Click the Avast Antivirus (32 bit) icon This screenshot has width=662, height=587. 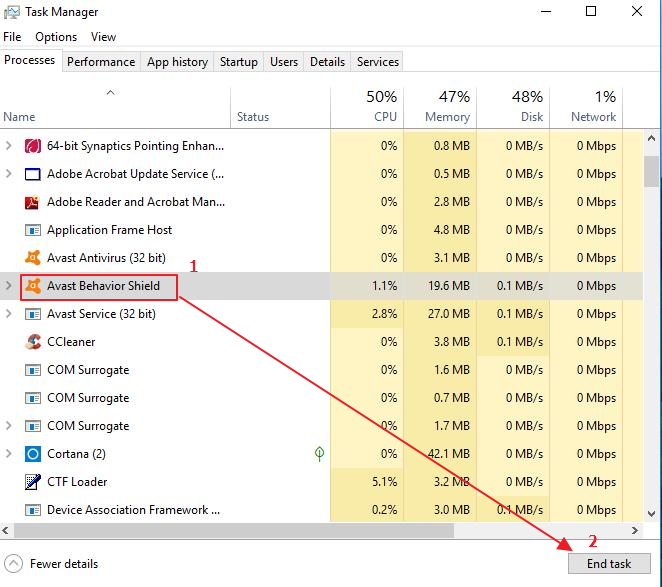[32, 258]
